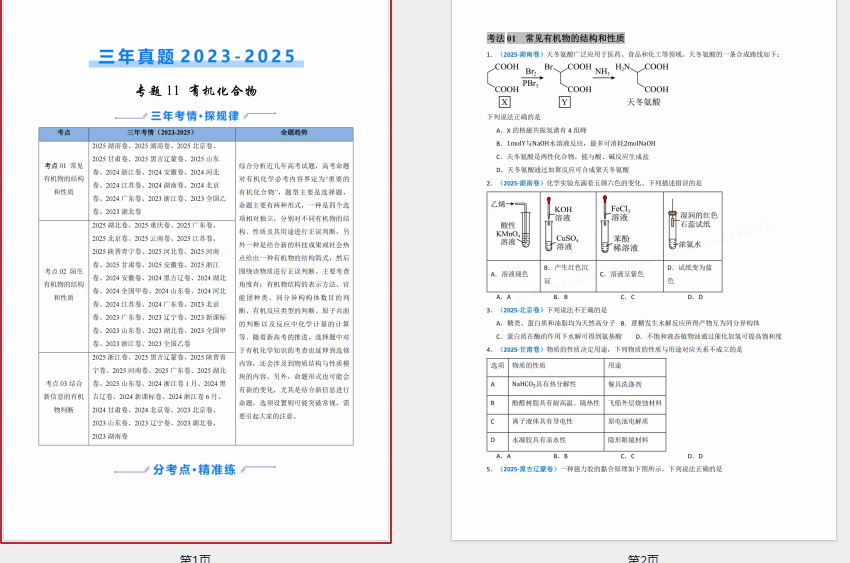850x563 pixels.
Task: Click the 命题趋势 table column header
Action: tap(294, 133)
